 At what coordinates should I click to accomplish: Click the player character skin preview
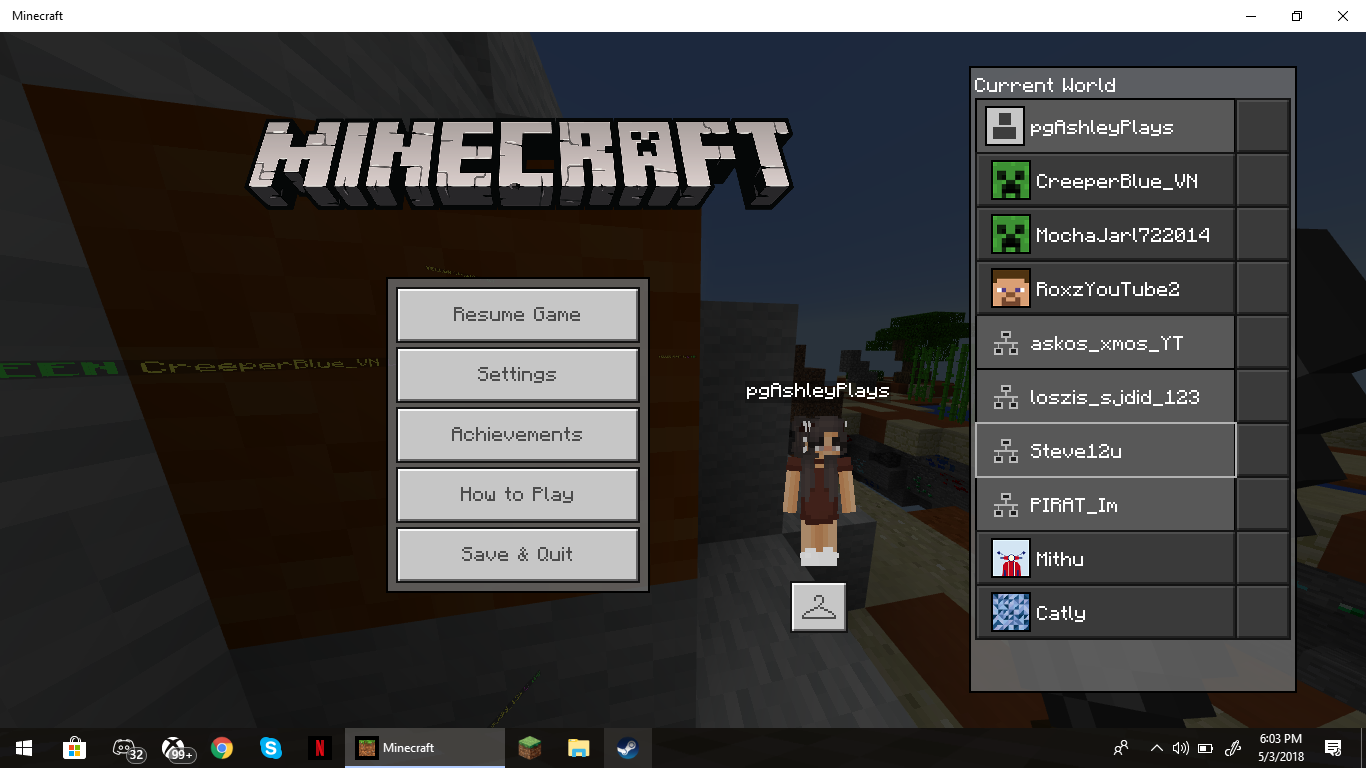click(x=819, y=490)
